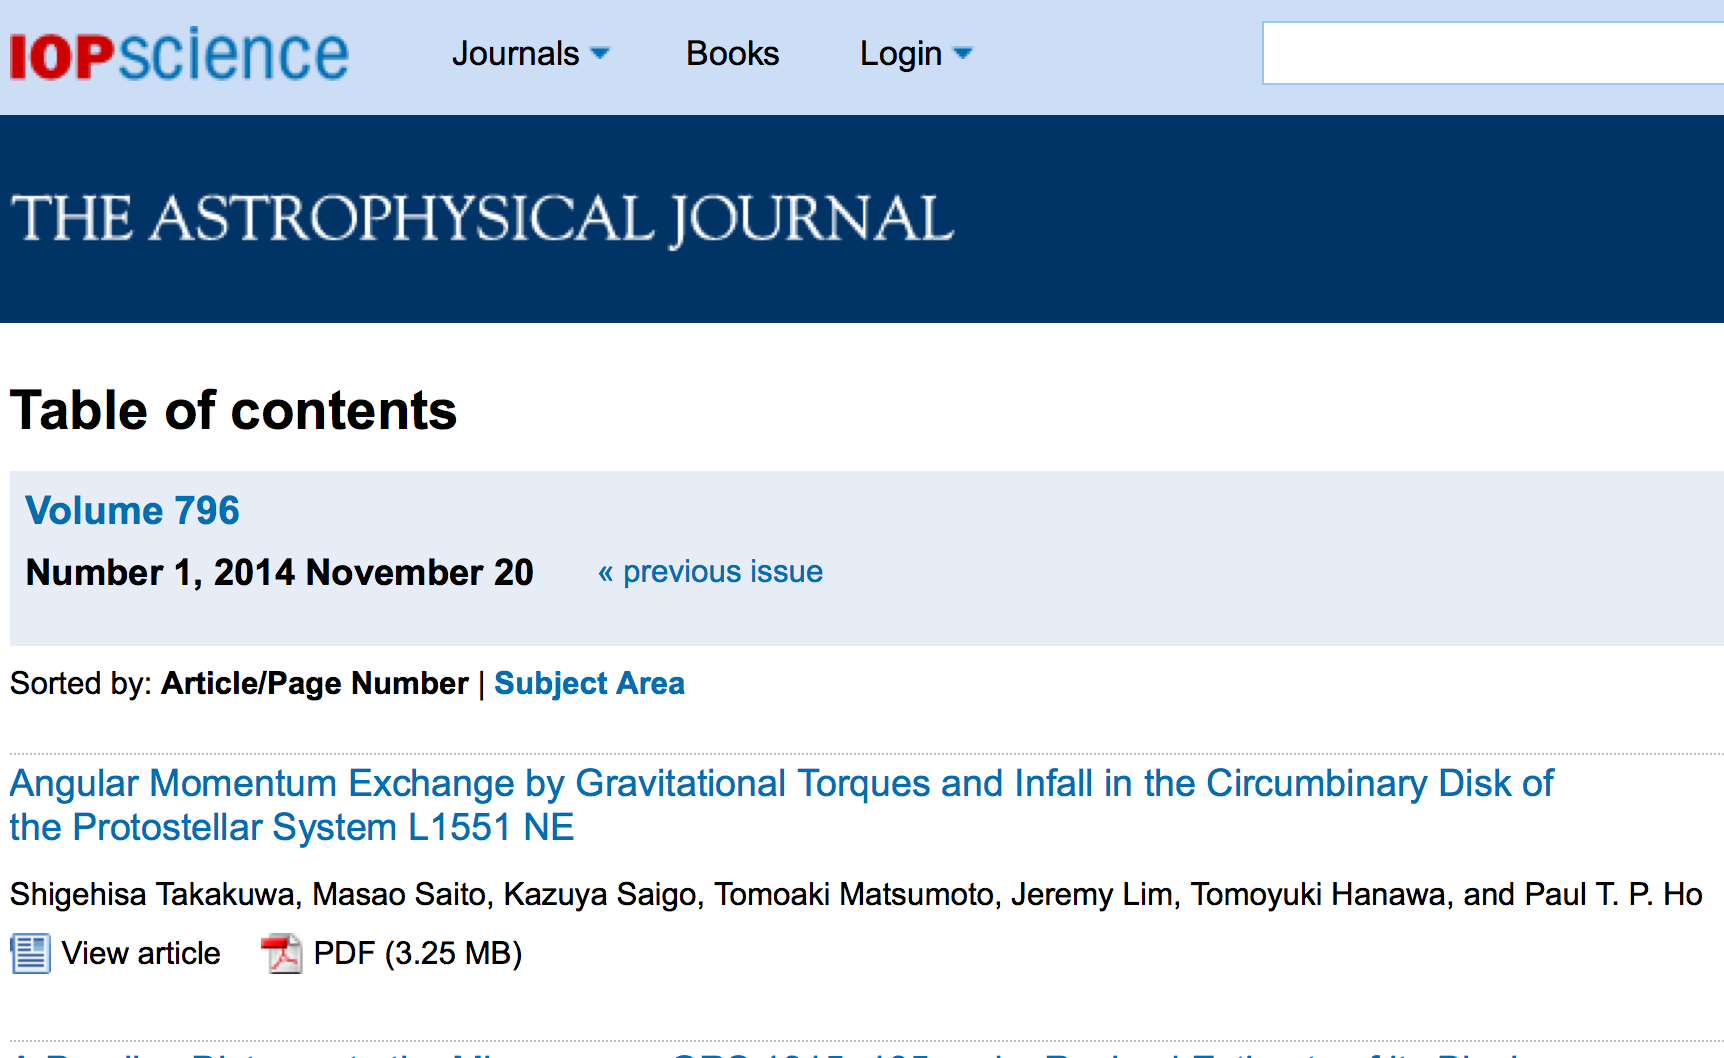Open the Books menu item
Image resolution: width=1724 pixels, height=1058 pixels.
pyautogui.click(x=732, y=53)
